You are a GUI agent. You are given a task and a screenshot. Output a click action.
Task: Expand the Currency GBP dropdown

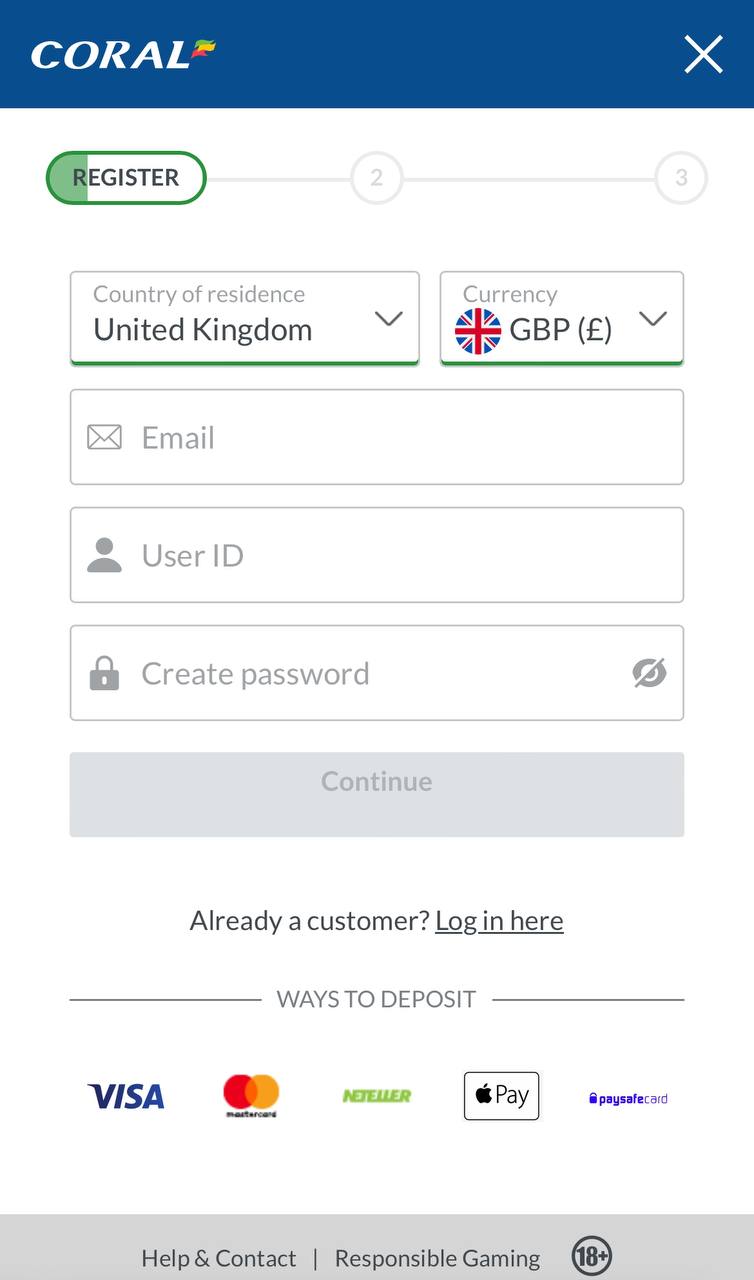[x=562, y=318]
